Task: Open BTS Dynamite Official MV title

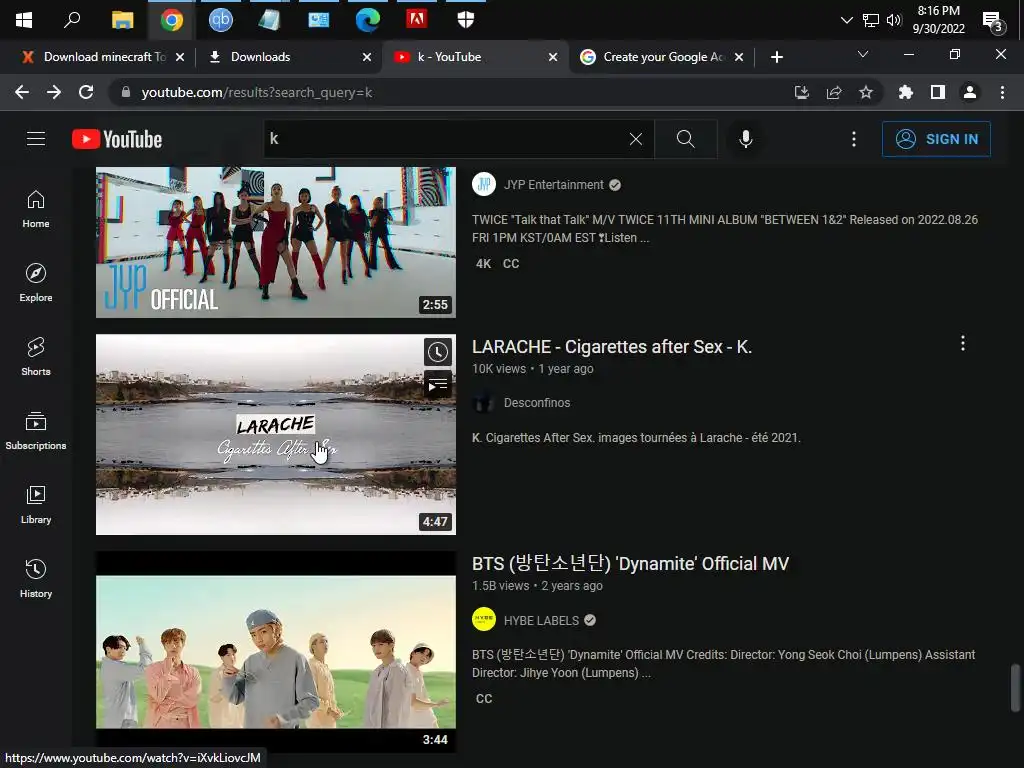Action: point(630,564)
